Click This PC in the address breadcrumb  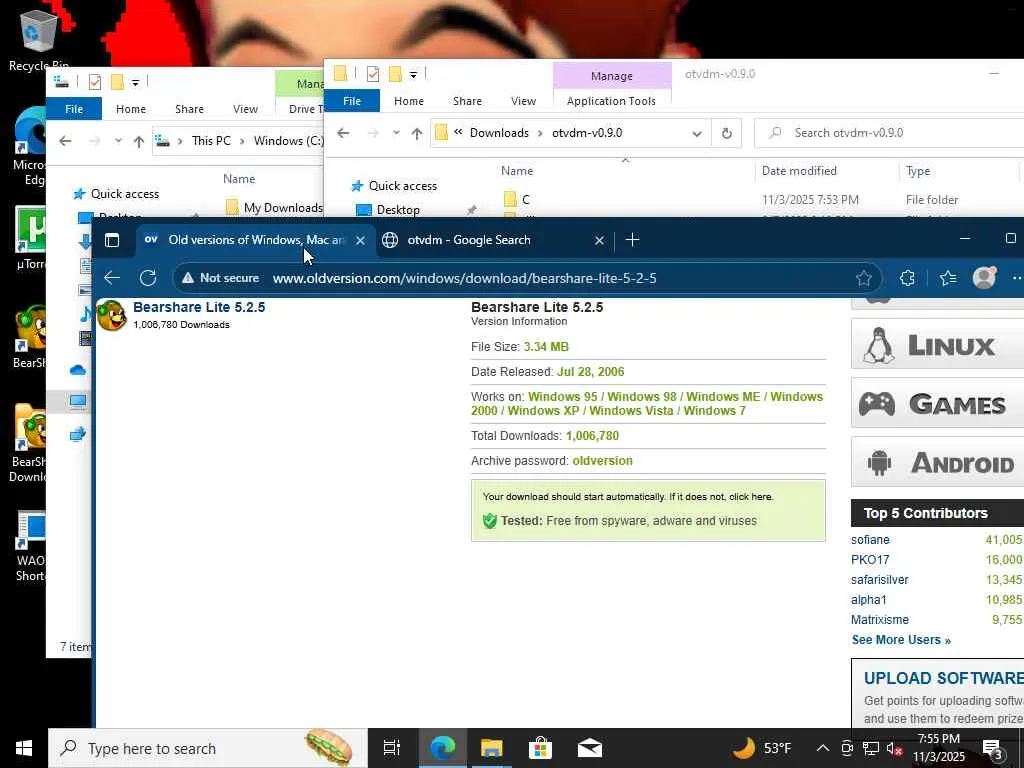point(211,141)
